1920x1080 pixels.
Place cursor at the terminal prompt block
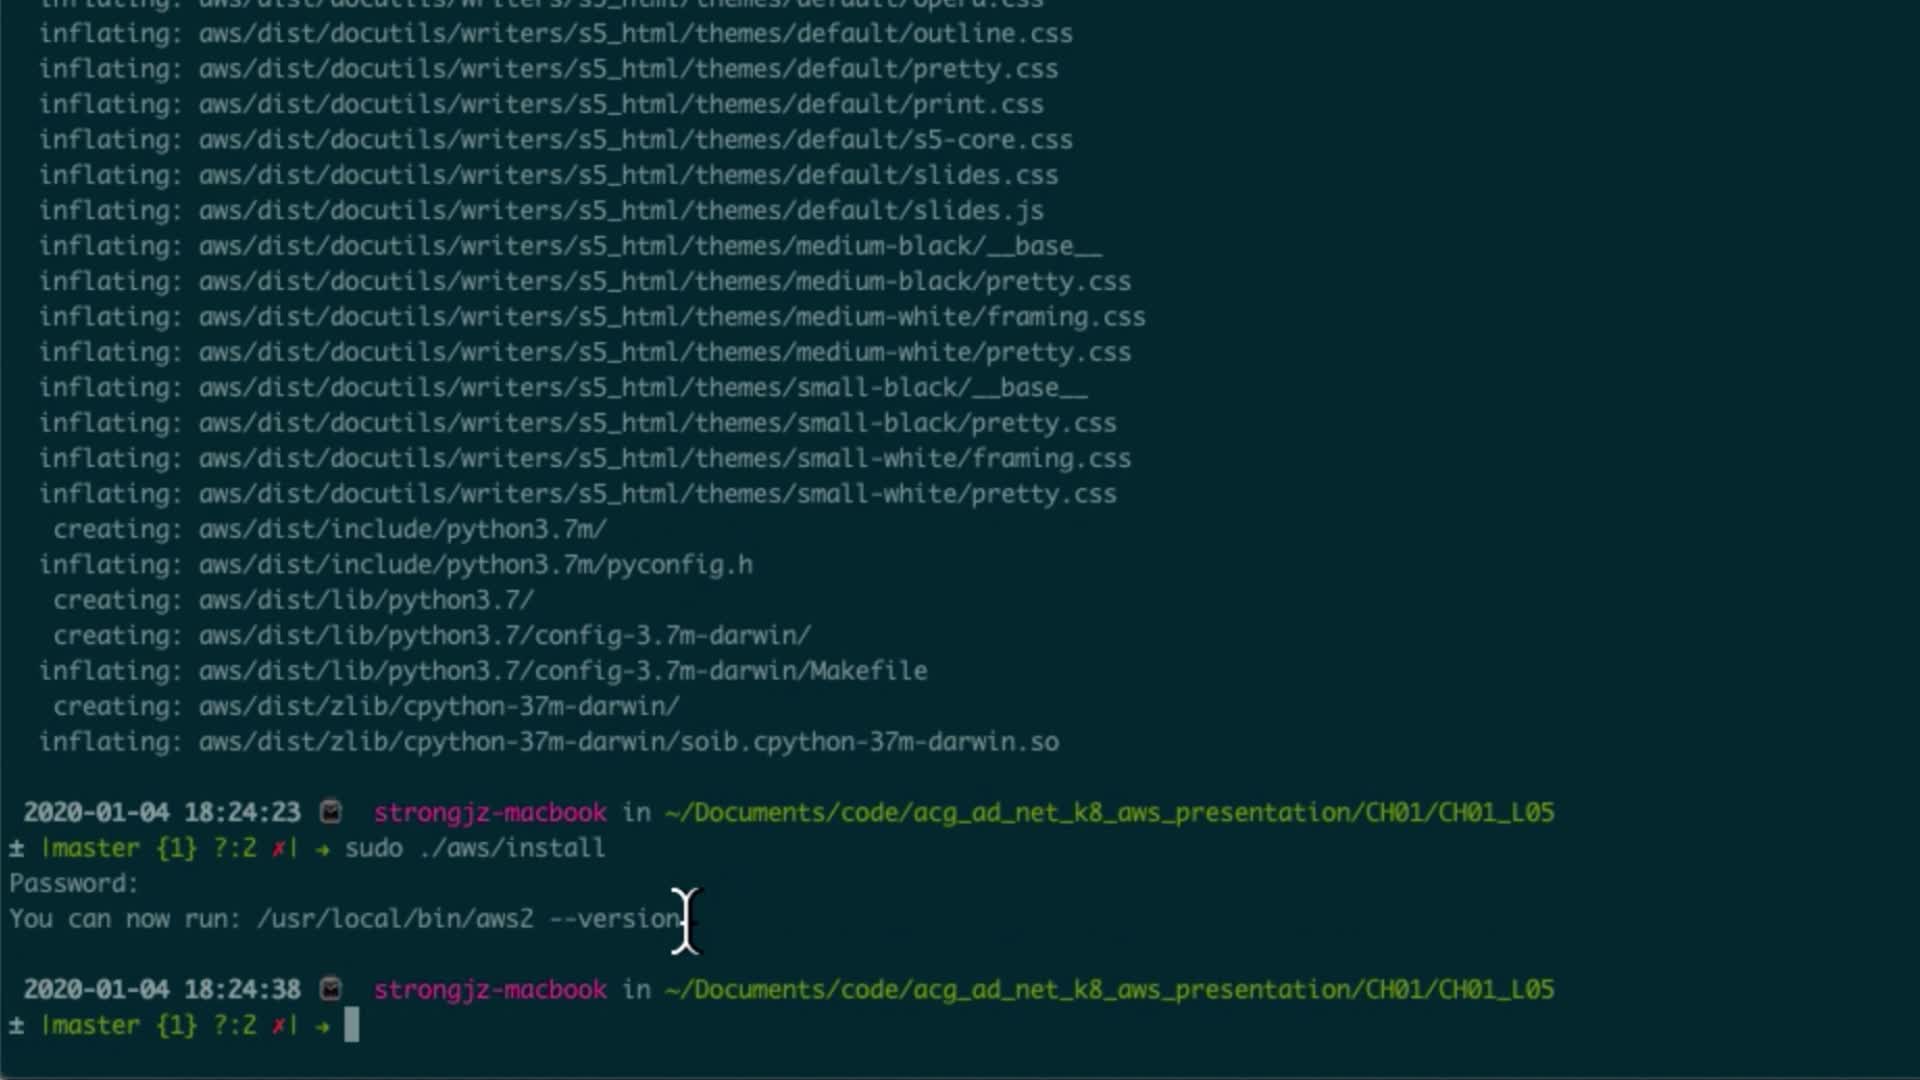(x=351, y=1025)
